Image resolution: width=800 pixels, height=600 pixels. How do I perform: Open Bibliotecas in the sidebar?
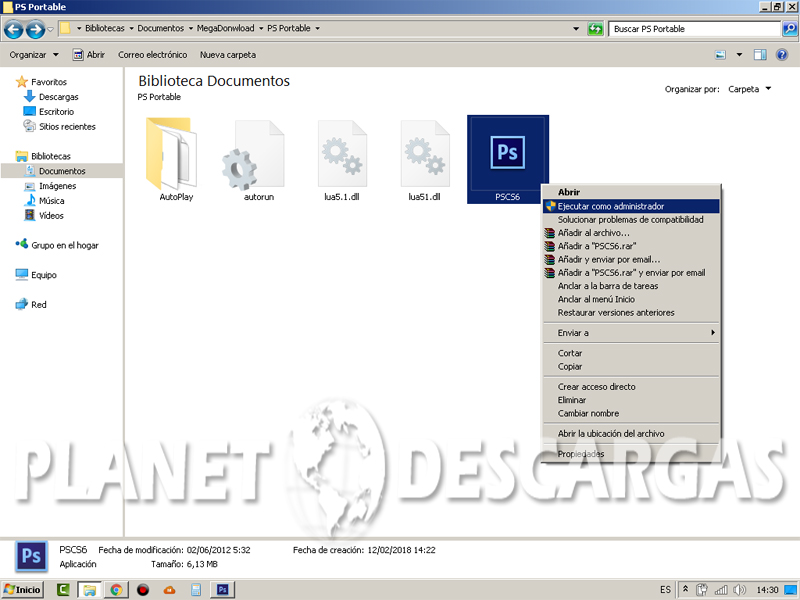(x=51, y=156)
